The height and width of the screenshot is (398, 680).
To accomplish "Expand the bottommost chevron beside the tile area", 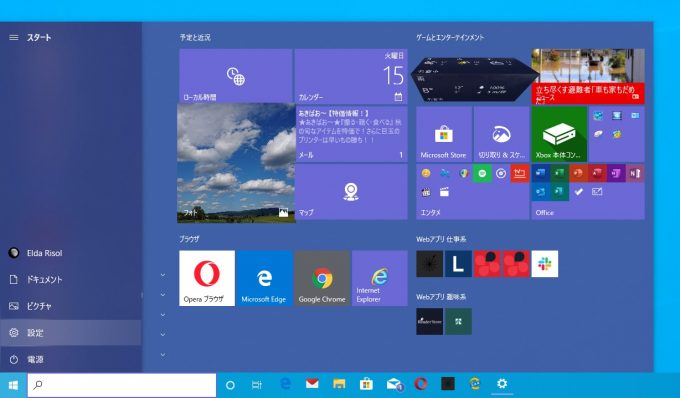I will (x=163, y=355).
